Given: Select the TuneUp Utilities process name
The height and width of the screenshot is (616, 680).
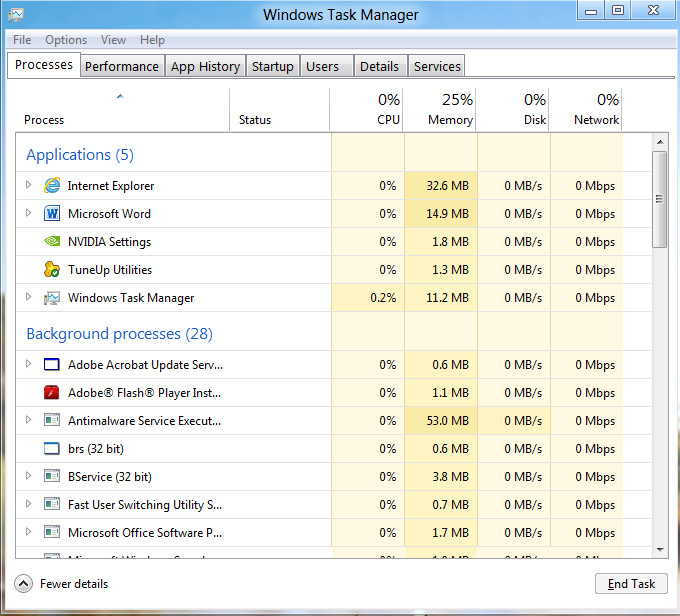Looking at the screenshot, I should click(x=110, y=270).
